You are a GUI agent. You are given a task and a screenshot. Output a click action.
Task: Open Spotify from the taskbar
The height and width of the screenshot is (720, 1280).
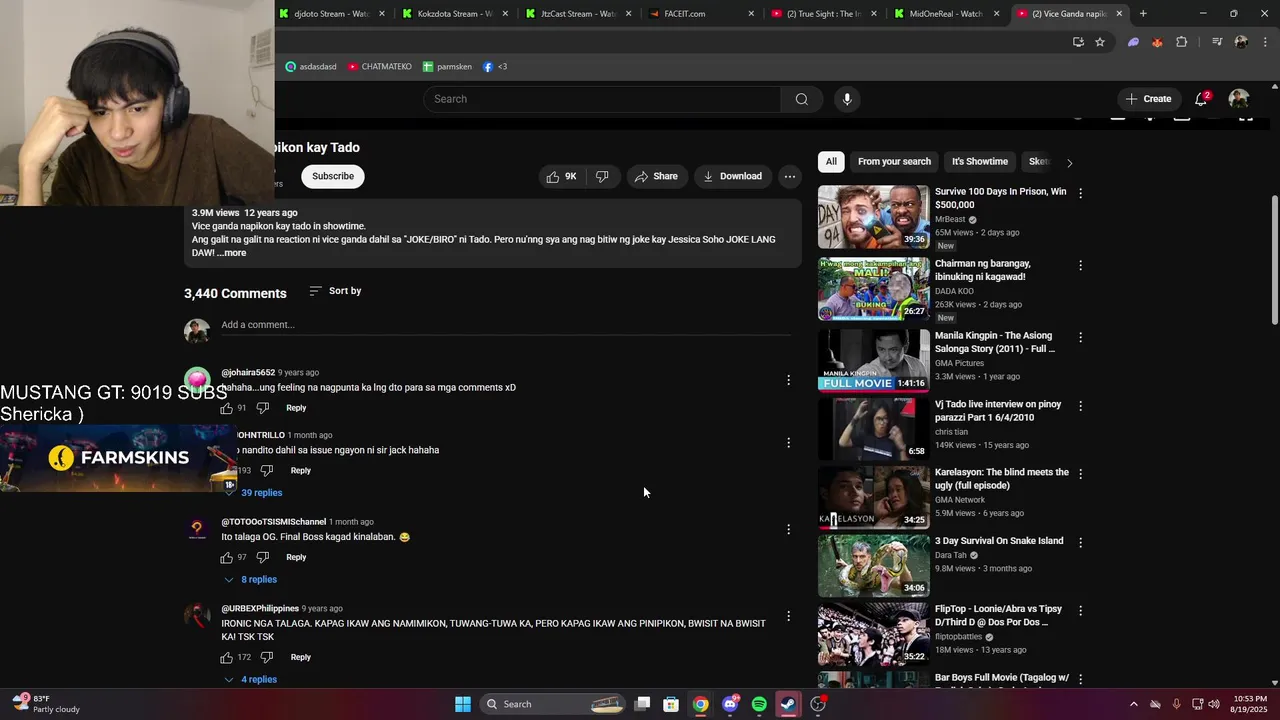click(x=759, y=704)
